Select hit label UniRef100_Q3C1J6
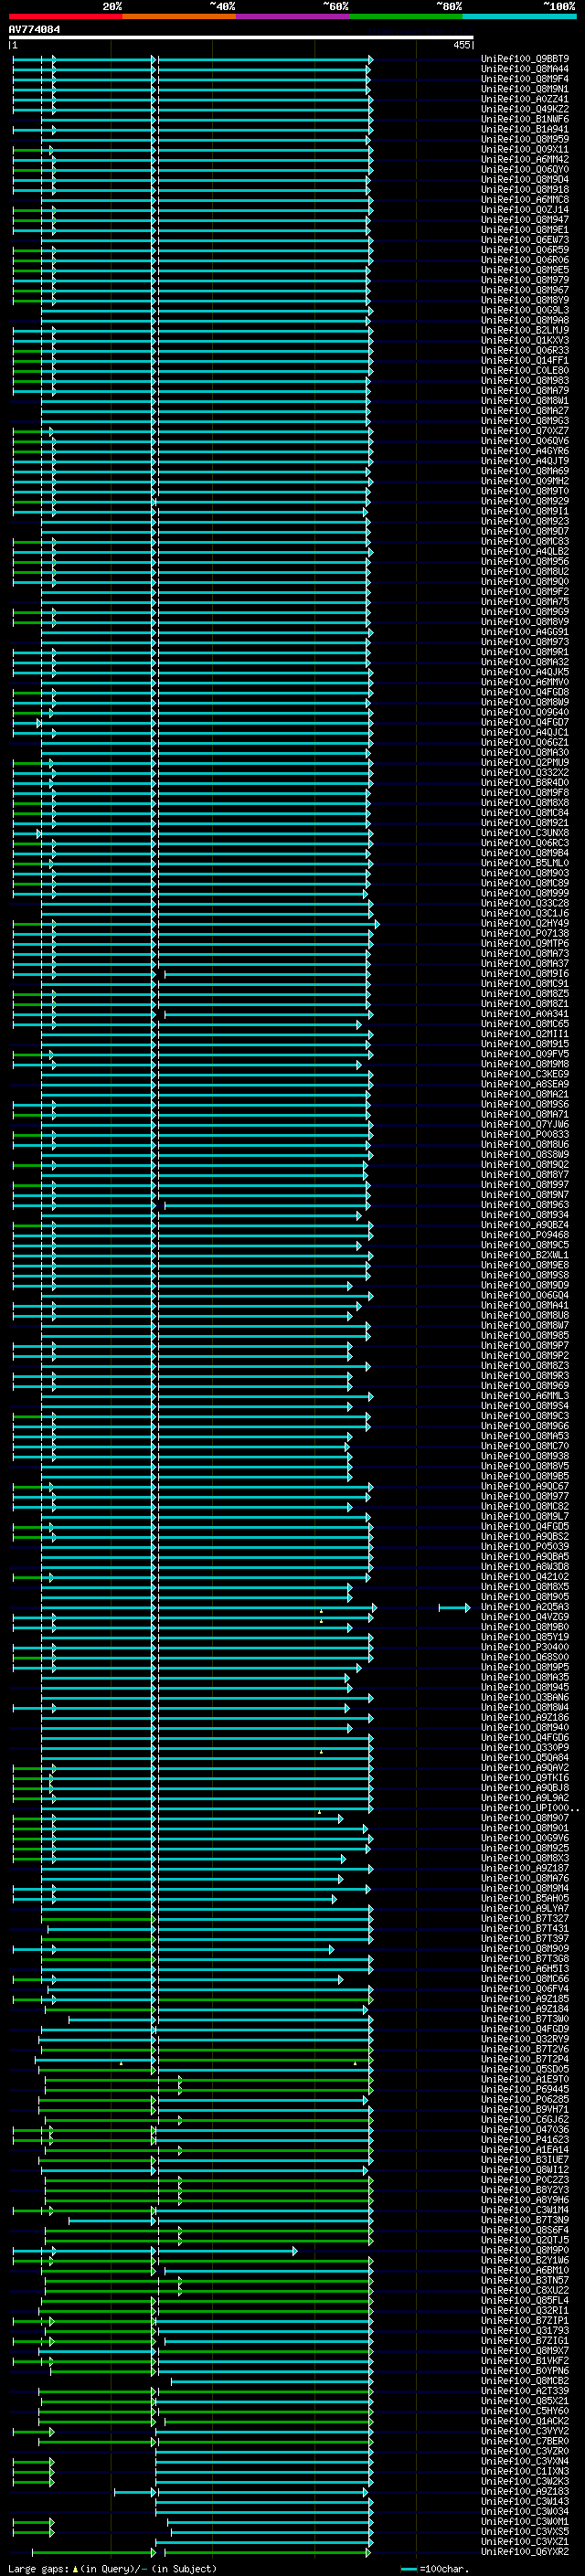 tap(525, 913)
